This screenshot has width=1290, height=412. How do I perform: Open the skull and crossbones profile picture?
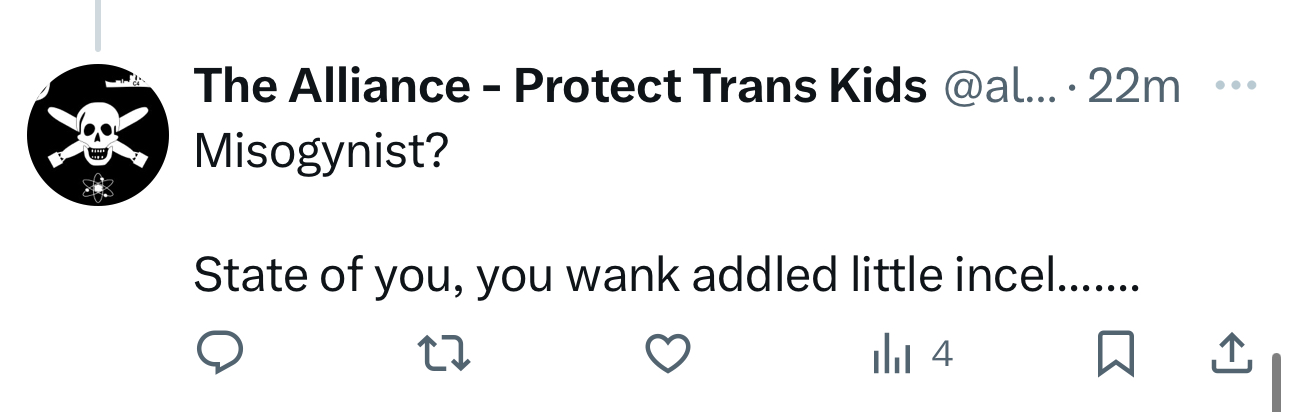pyautogui.click(x=96, y=135)
